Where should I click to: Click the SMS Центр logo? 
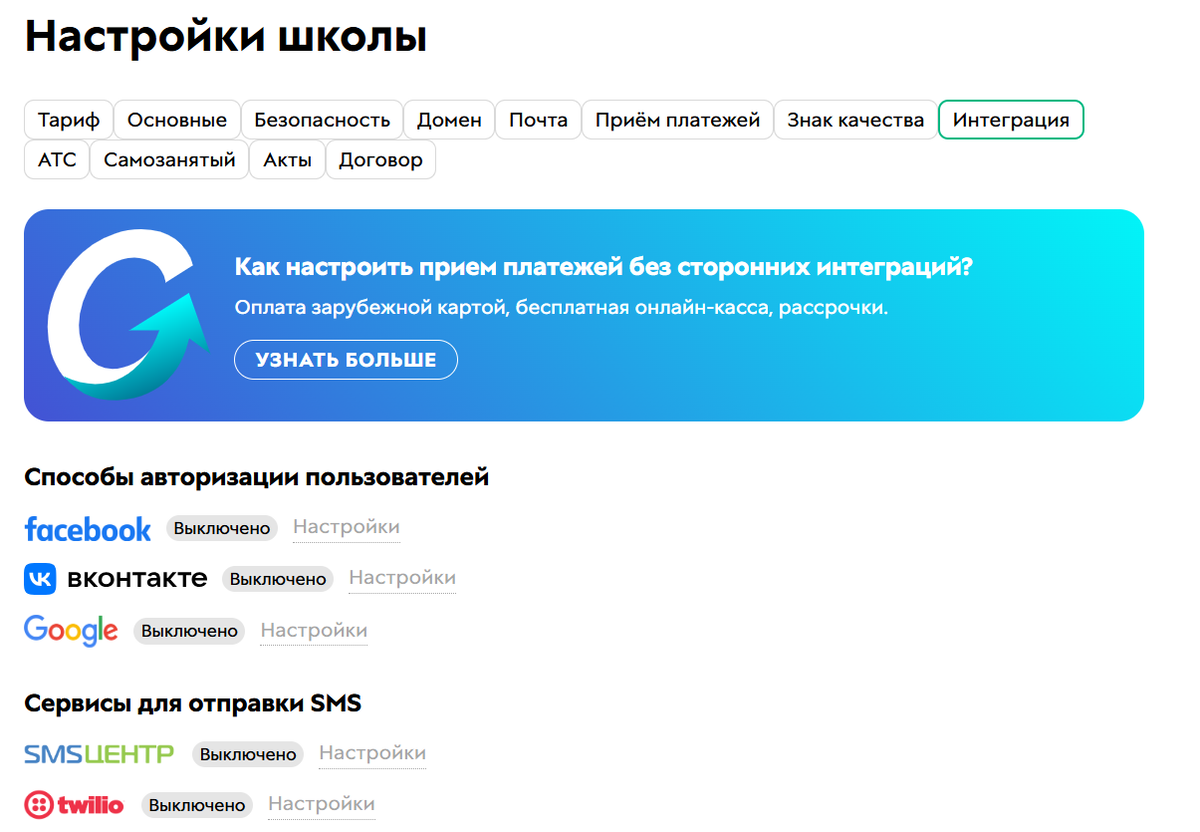click(x=99, y=754)
